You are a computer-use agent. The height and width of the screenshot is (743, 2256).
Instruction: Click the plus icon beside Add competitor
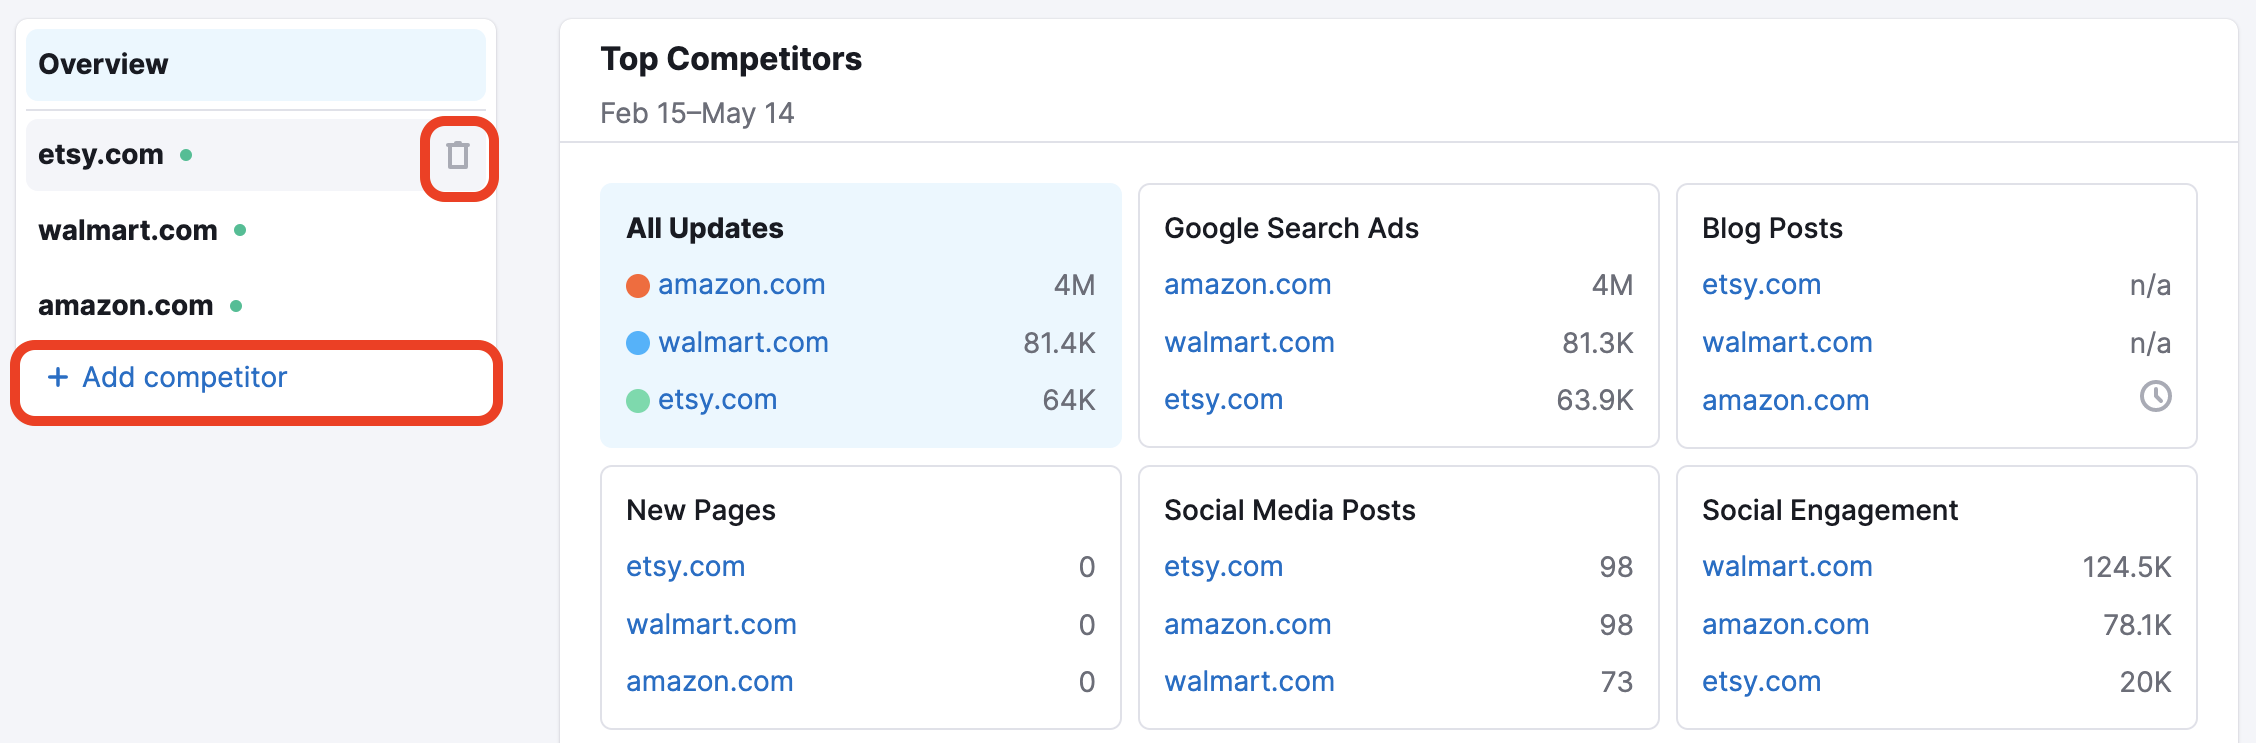pos(57,378)
